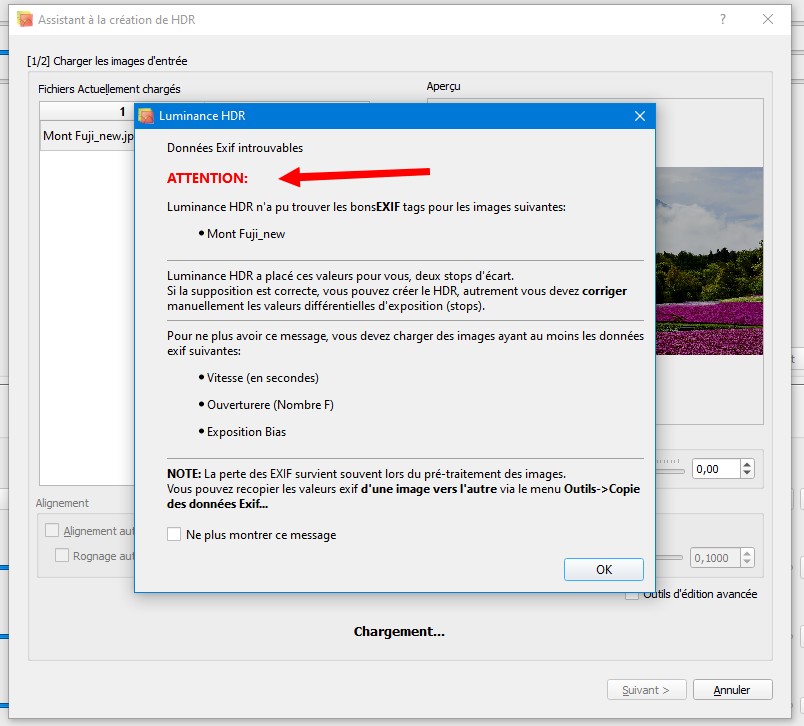Click the Assistant HDR wizard title icon
804x726 pixels.
(25, 19)
